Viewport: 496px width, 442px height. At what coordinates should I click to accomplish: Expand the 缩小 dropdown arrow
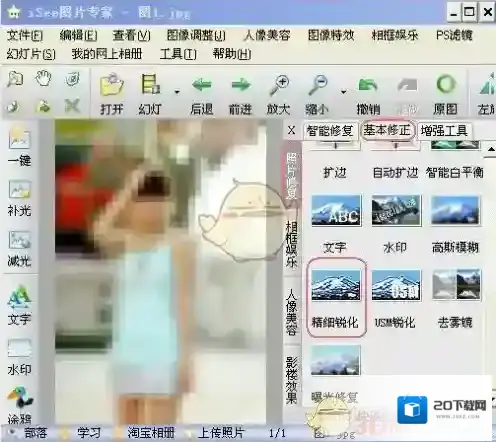click(343, 92)
